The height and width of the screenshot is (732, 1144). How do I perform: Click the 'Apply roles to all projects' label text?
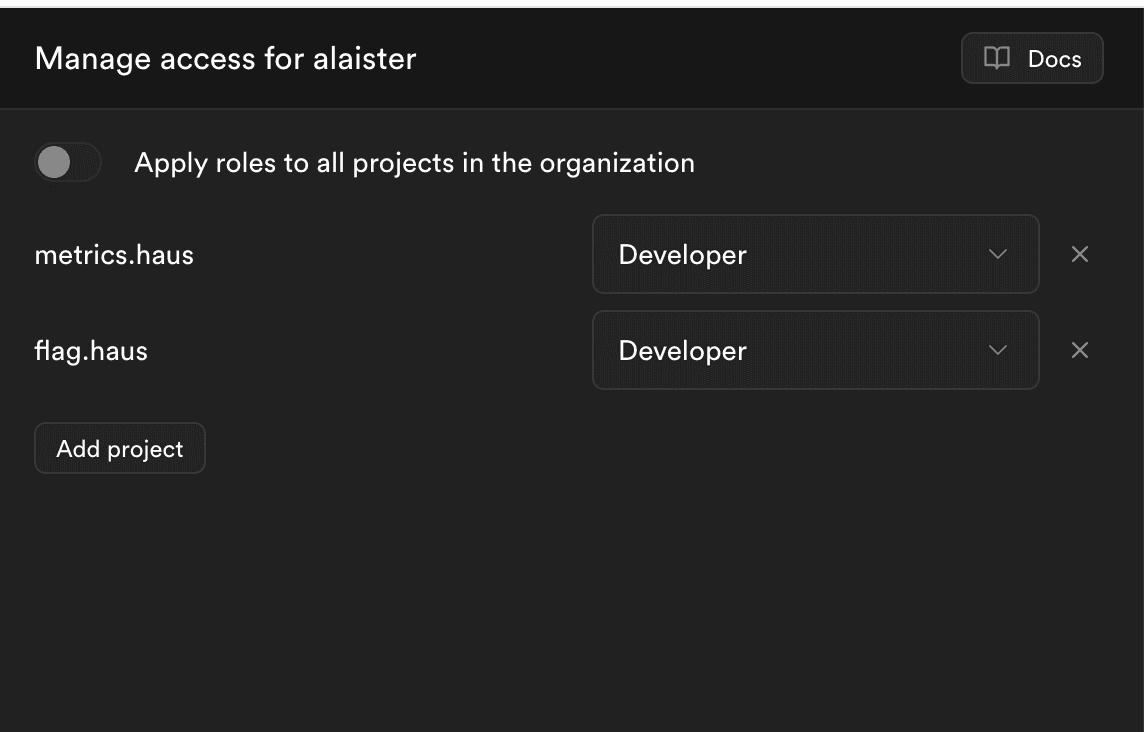click(414, 163)
